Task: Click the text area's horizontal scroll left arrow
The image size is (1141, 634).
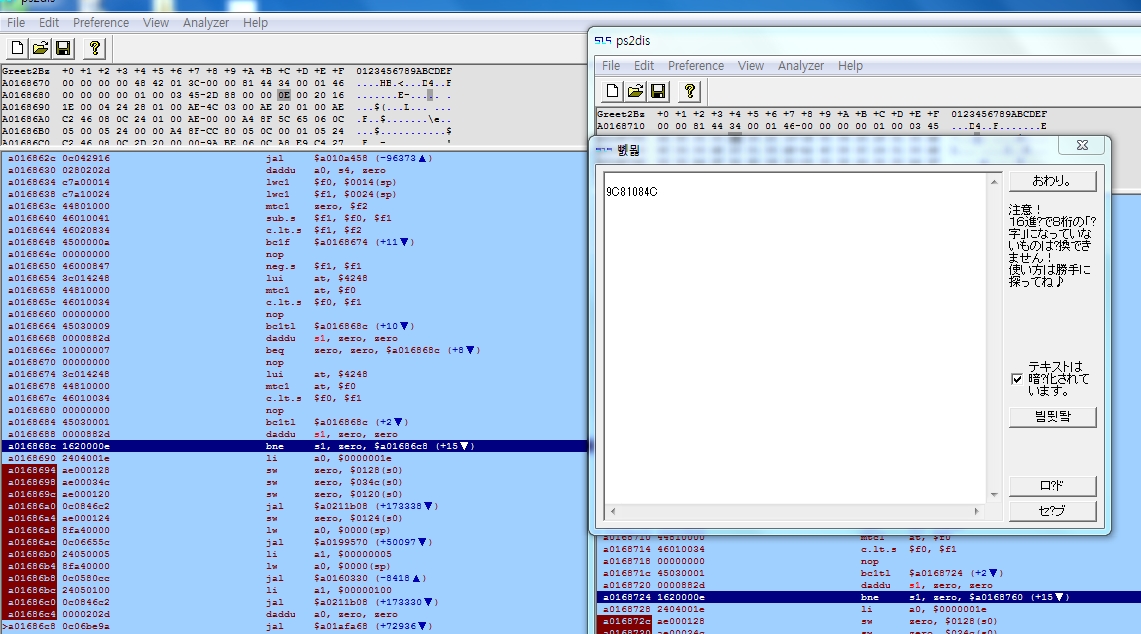Action: coord(613,511)
